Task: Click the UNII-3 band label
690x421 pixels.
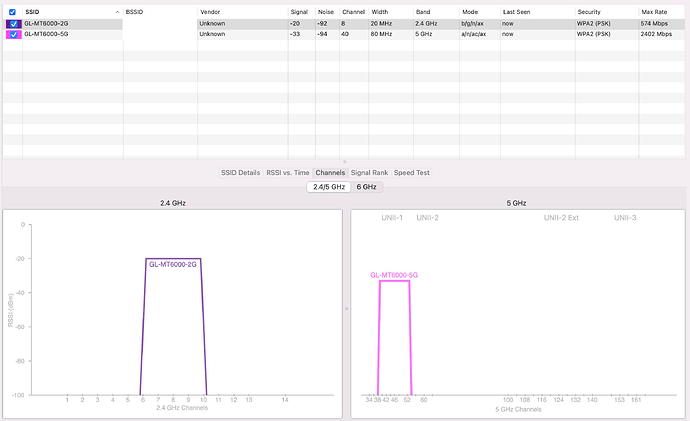Action: pyautogui.click(x=625, y=218)
